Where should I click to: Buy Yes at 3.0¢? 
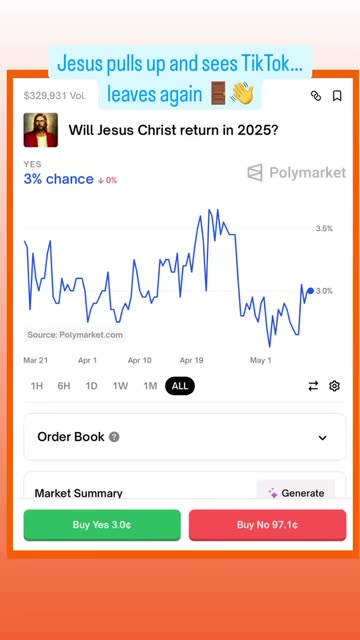pyautogui.click(x=102, y=525)
